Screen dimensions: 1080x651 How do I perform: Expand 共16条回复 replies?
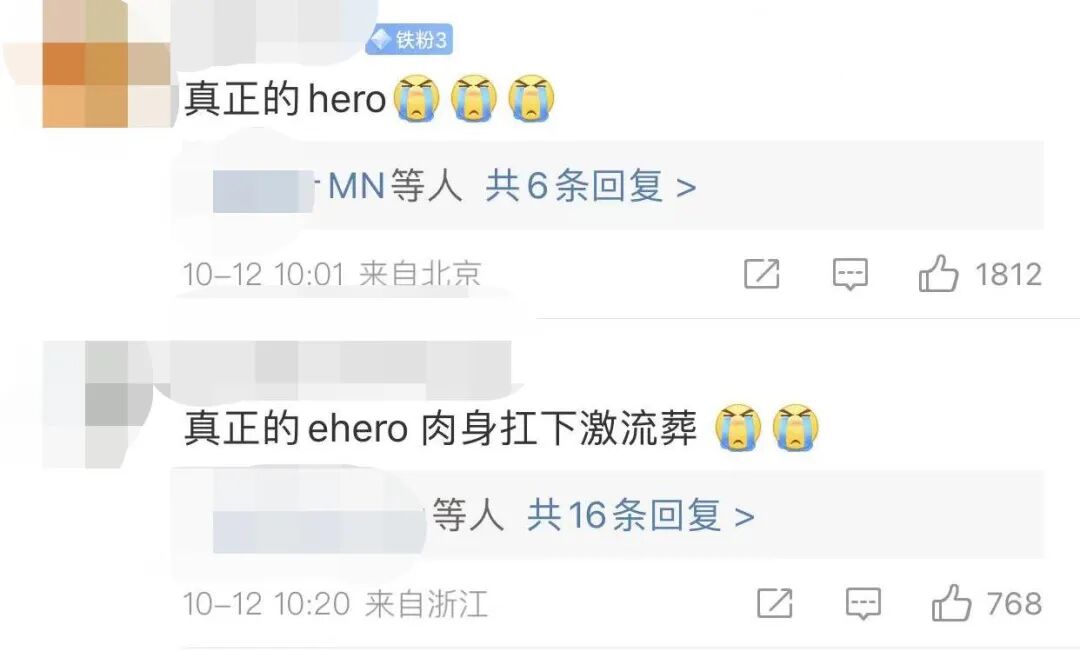tap(641, 515)
